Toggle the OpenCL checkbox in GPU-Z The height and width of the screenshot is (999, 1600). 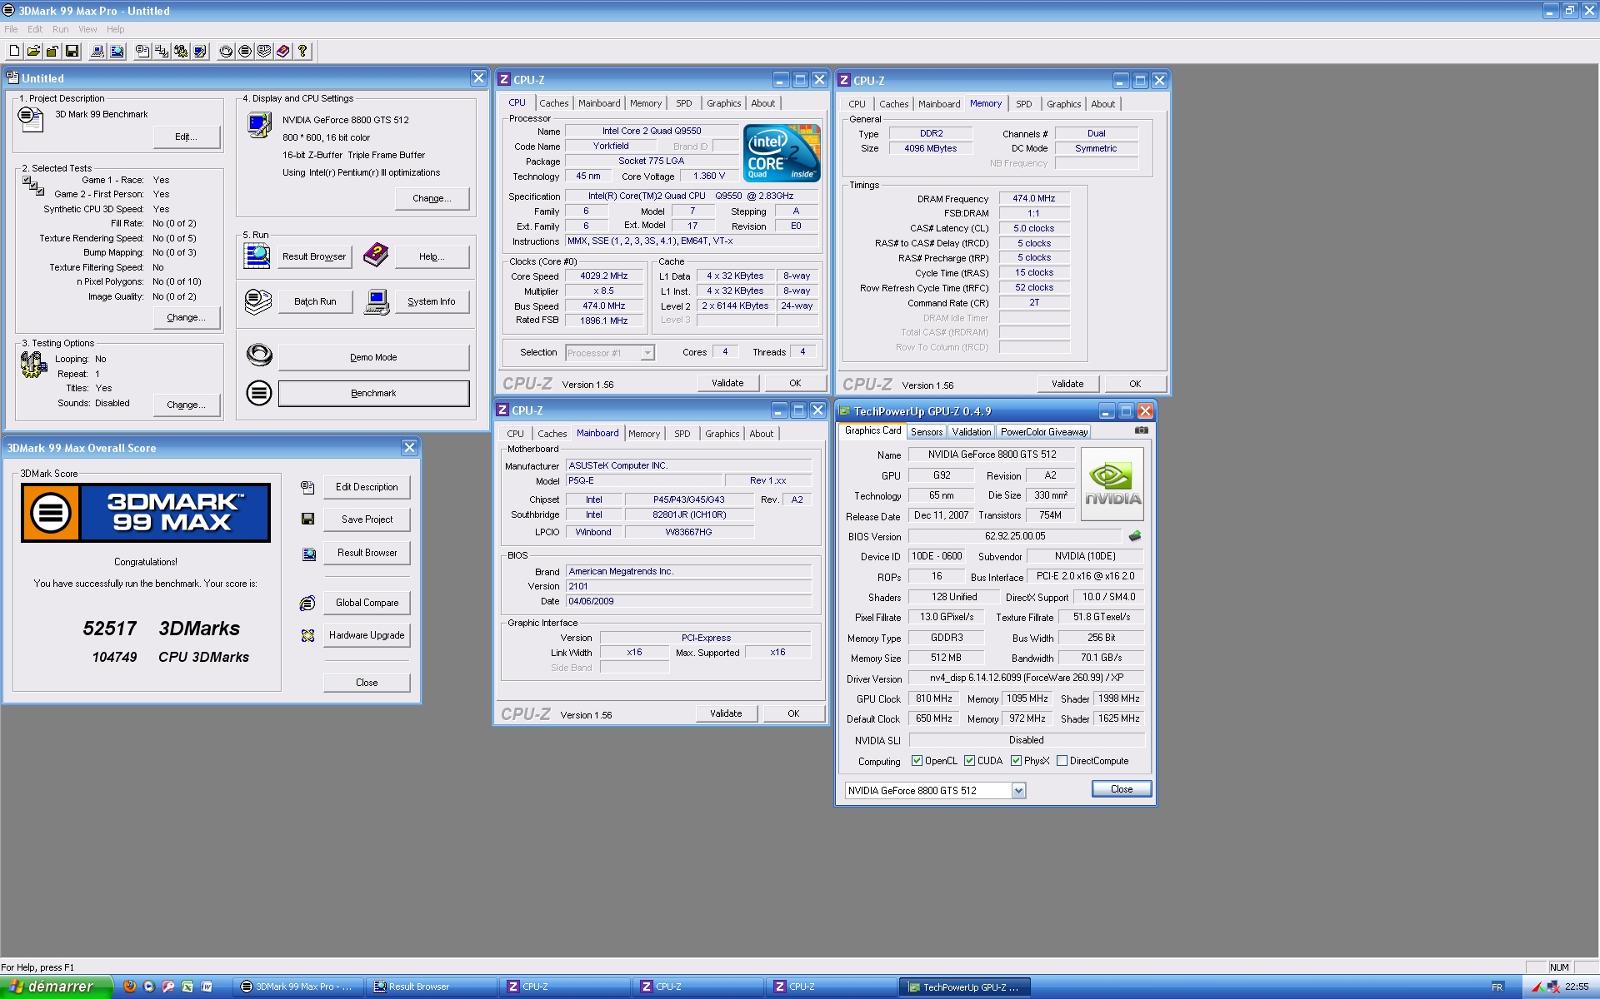click(x=916, y=760)
